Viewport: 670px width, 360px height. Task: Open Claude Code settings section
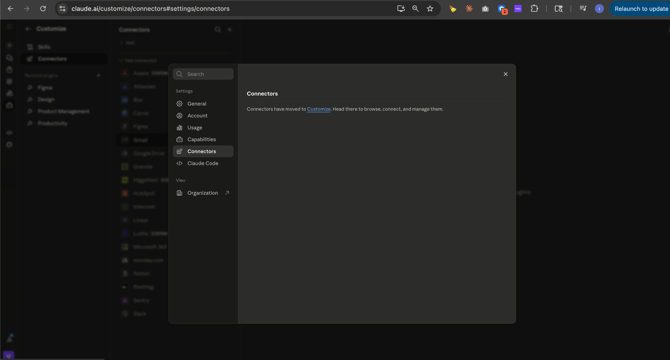click(x=203, y=163)
